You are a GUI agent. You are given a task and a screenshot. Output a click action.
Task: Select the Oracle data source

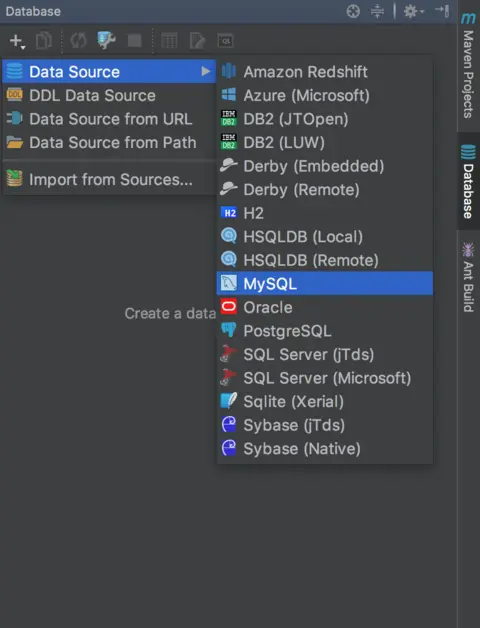[325, 307]
